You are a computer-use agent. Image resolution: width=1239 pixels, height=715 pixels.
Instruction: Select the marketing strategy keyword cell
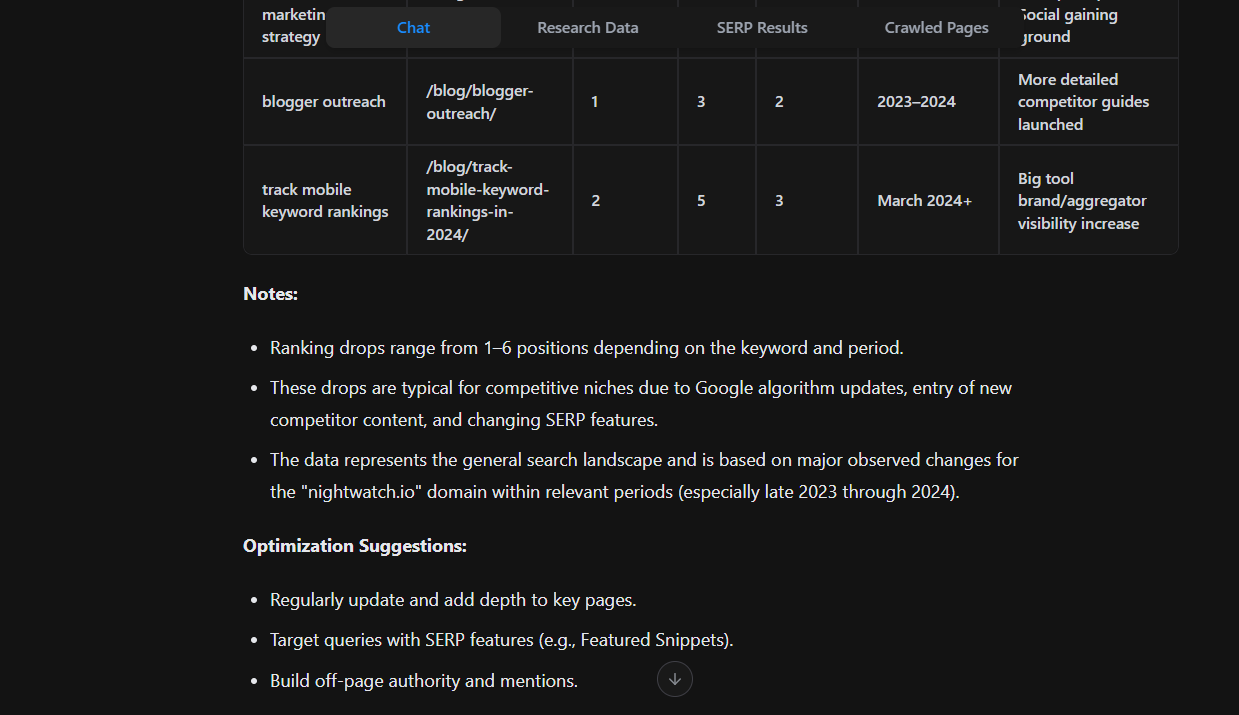tap(293, 25)
